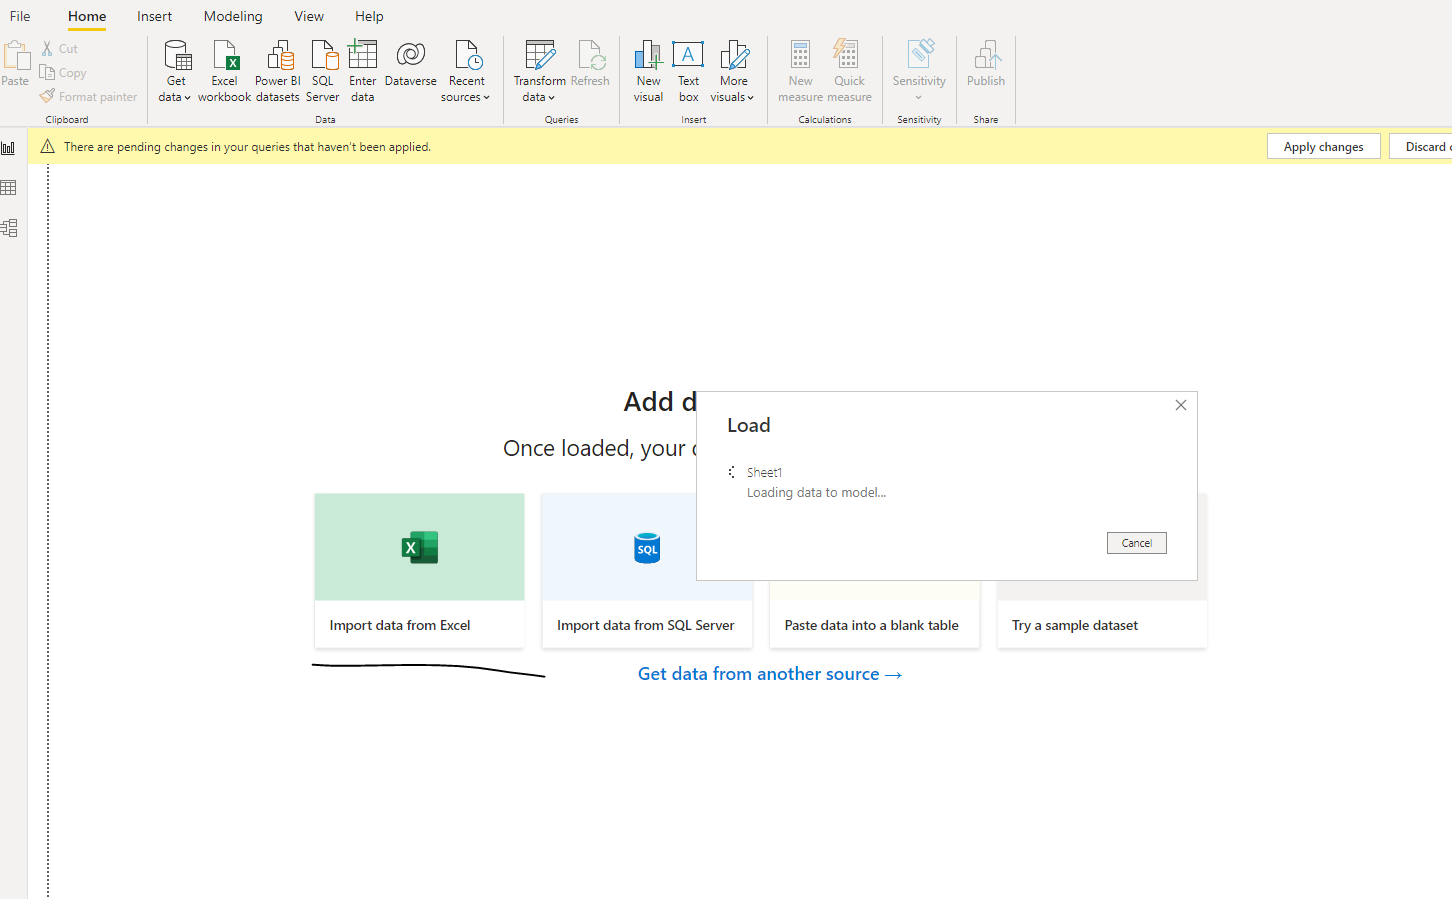Switch to Model view in the sidebar

9,228
